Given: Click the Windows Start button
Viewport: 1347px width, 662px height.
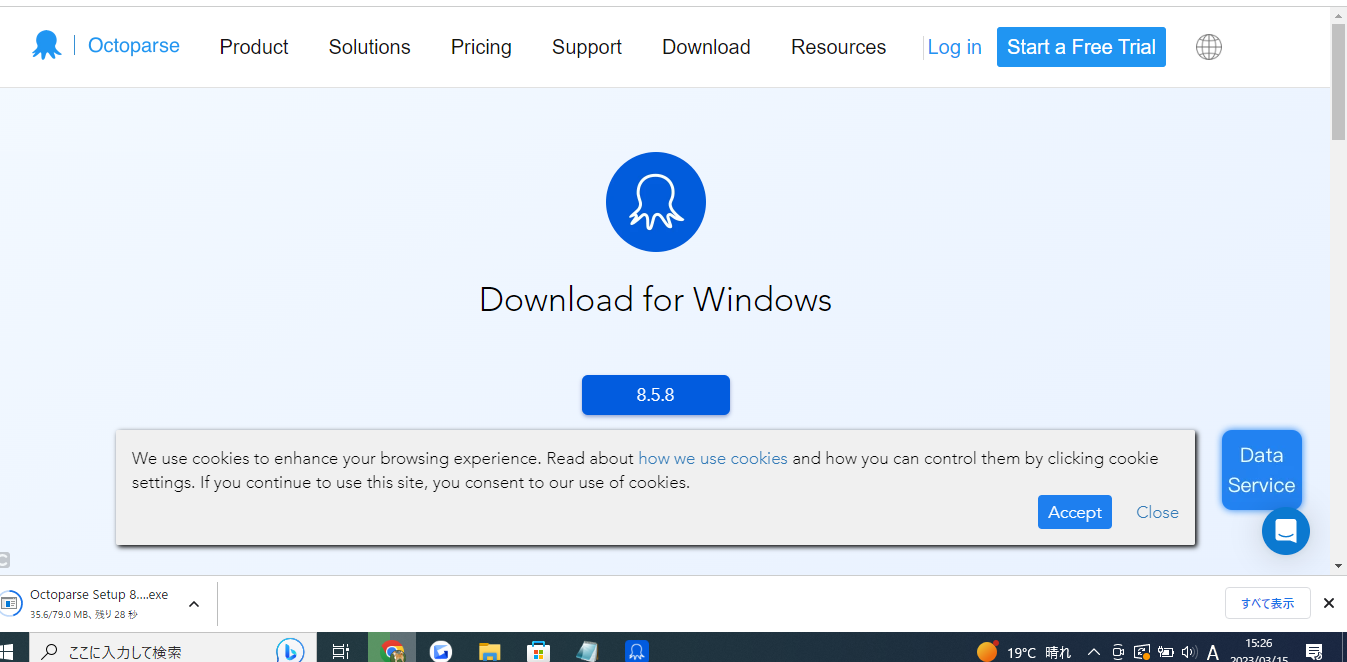Looking at the screenshot, I should pos(8,651).
